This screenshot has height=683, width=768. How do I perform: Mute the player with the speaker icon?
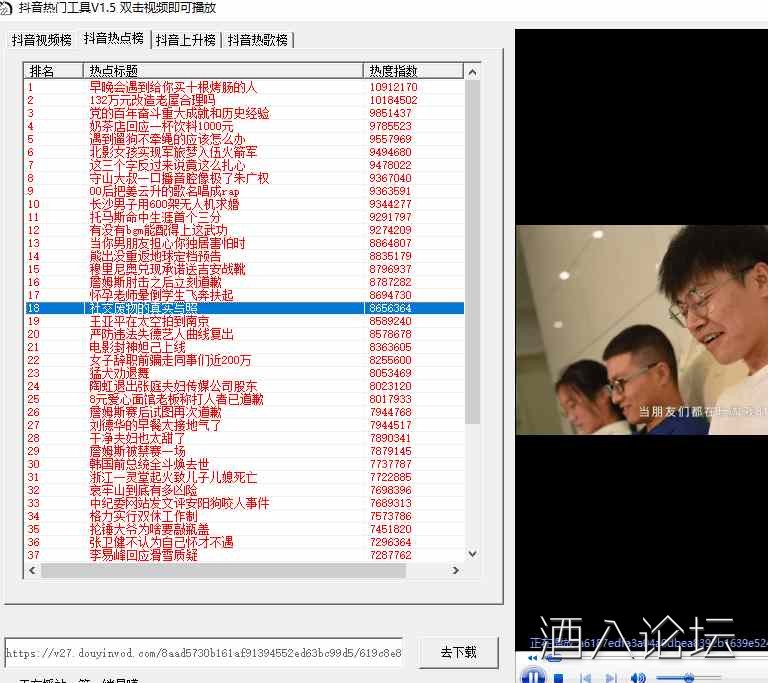[x=638, y=678]
